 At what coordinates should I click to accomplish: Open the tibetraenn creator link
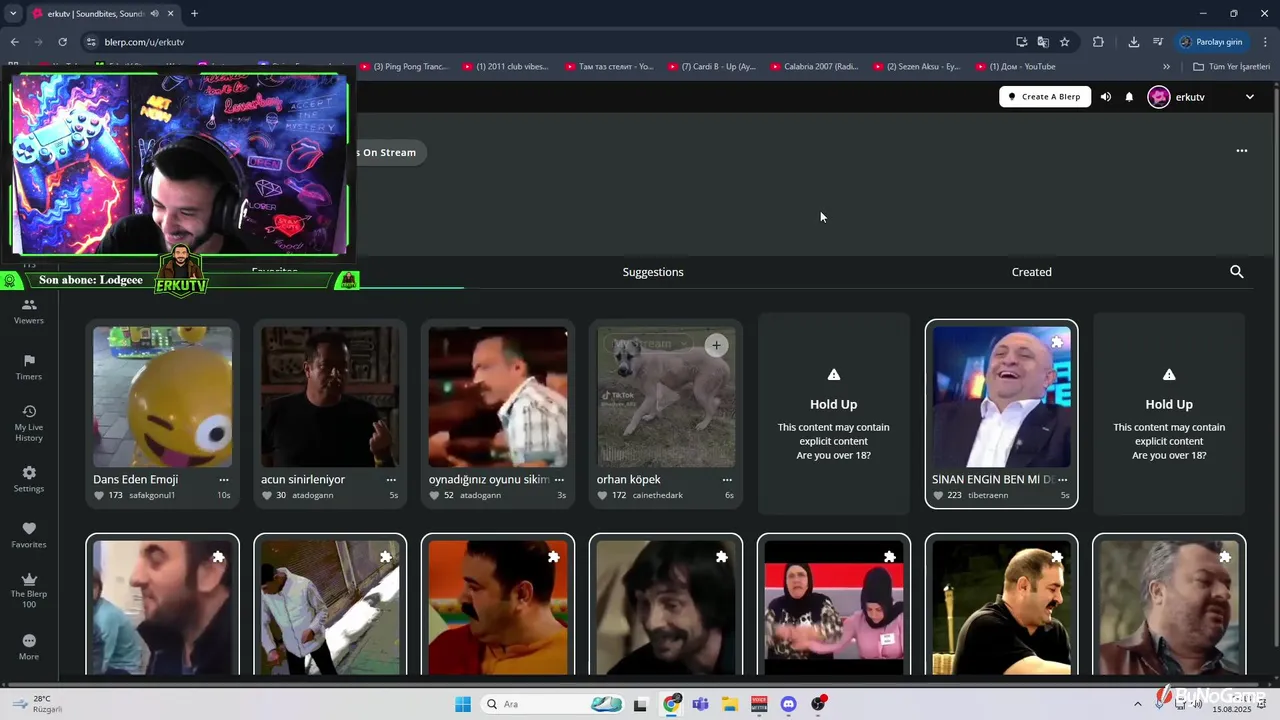tap(988, 495)
